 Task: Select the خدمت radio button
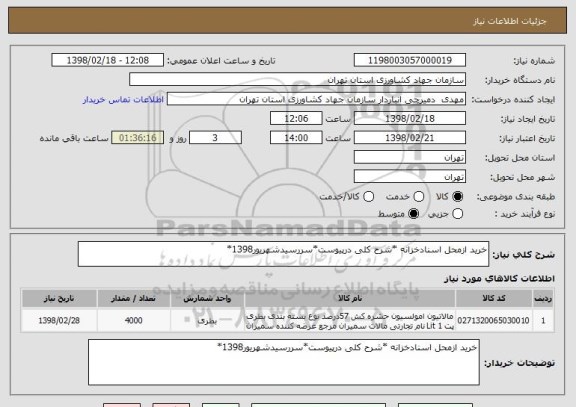point(419,197)
